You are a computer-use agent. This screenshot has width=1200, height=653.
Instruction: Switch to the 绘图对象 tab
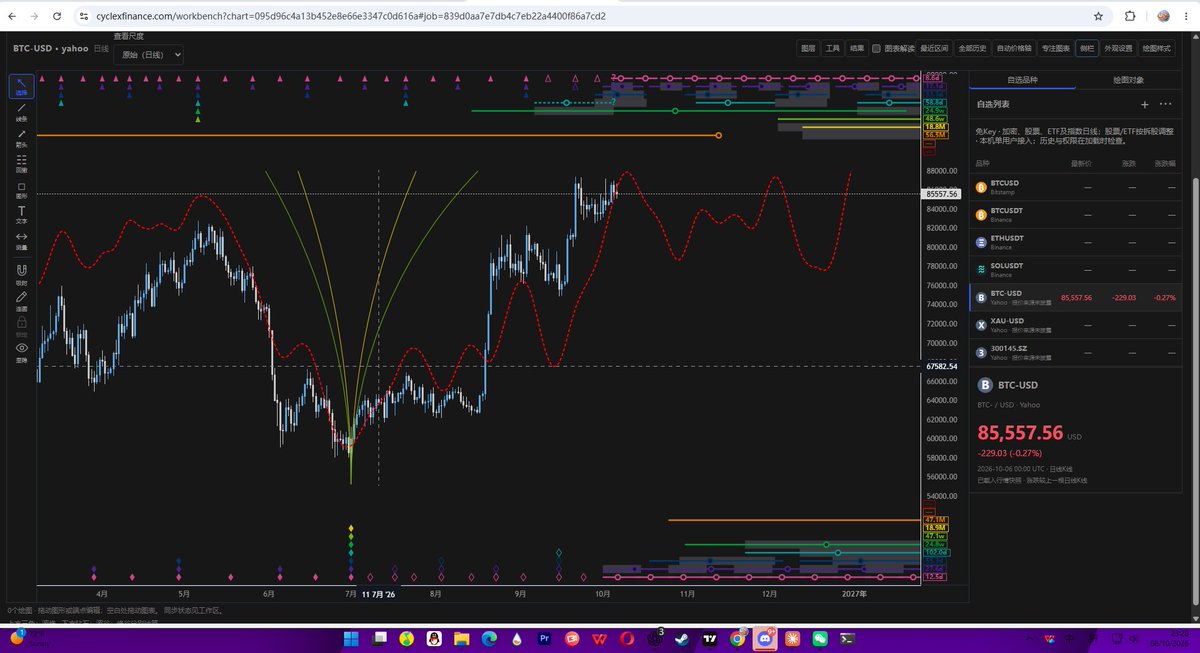point(1128,79)
